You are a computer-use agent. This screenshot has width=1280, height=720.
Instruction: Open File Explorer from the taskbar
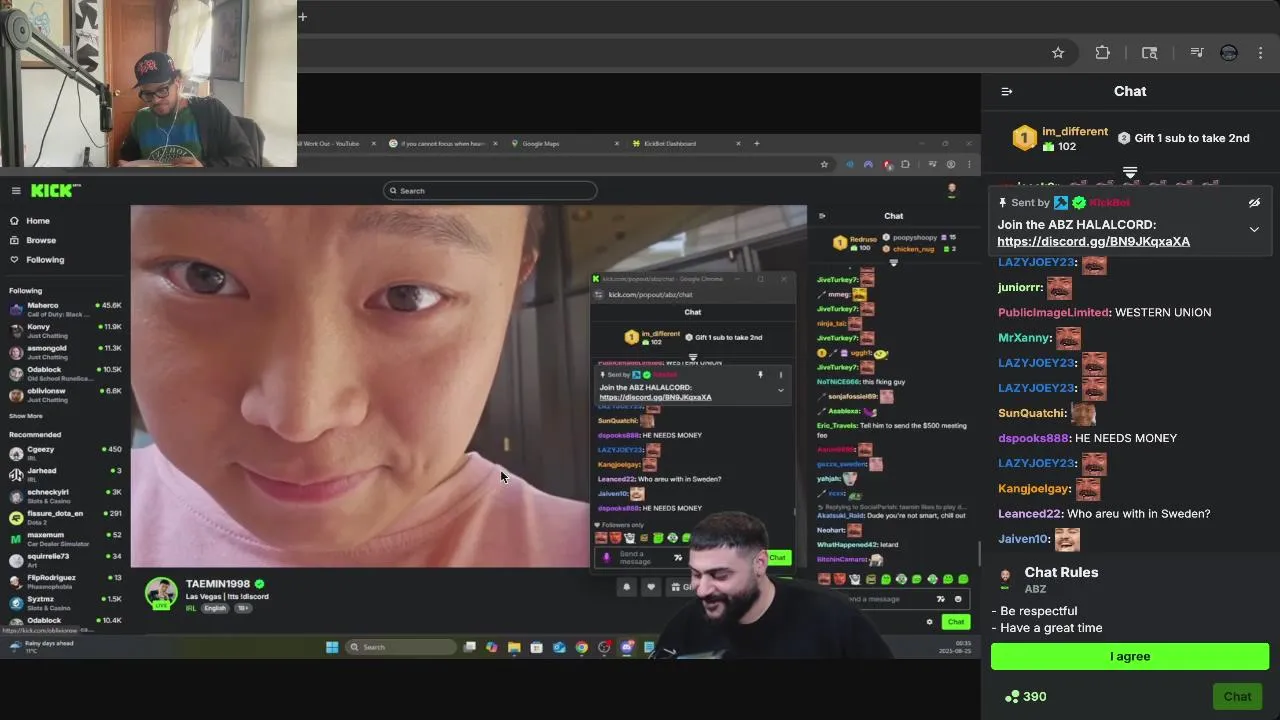click(514, 647)
